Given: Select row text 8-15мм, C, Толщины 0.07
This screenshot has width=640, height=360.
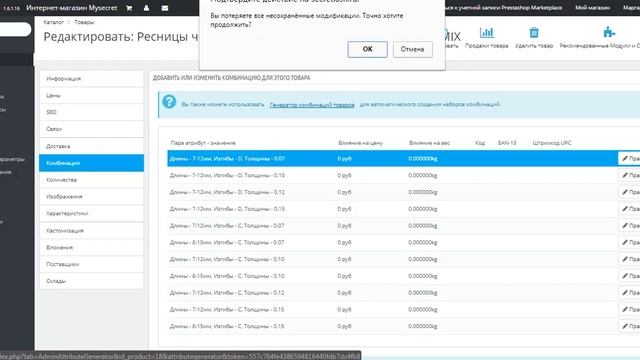Looking at the screenshot, I should [227, 242].
